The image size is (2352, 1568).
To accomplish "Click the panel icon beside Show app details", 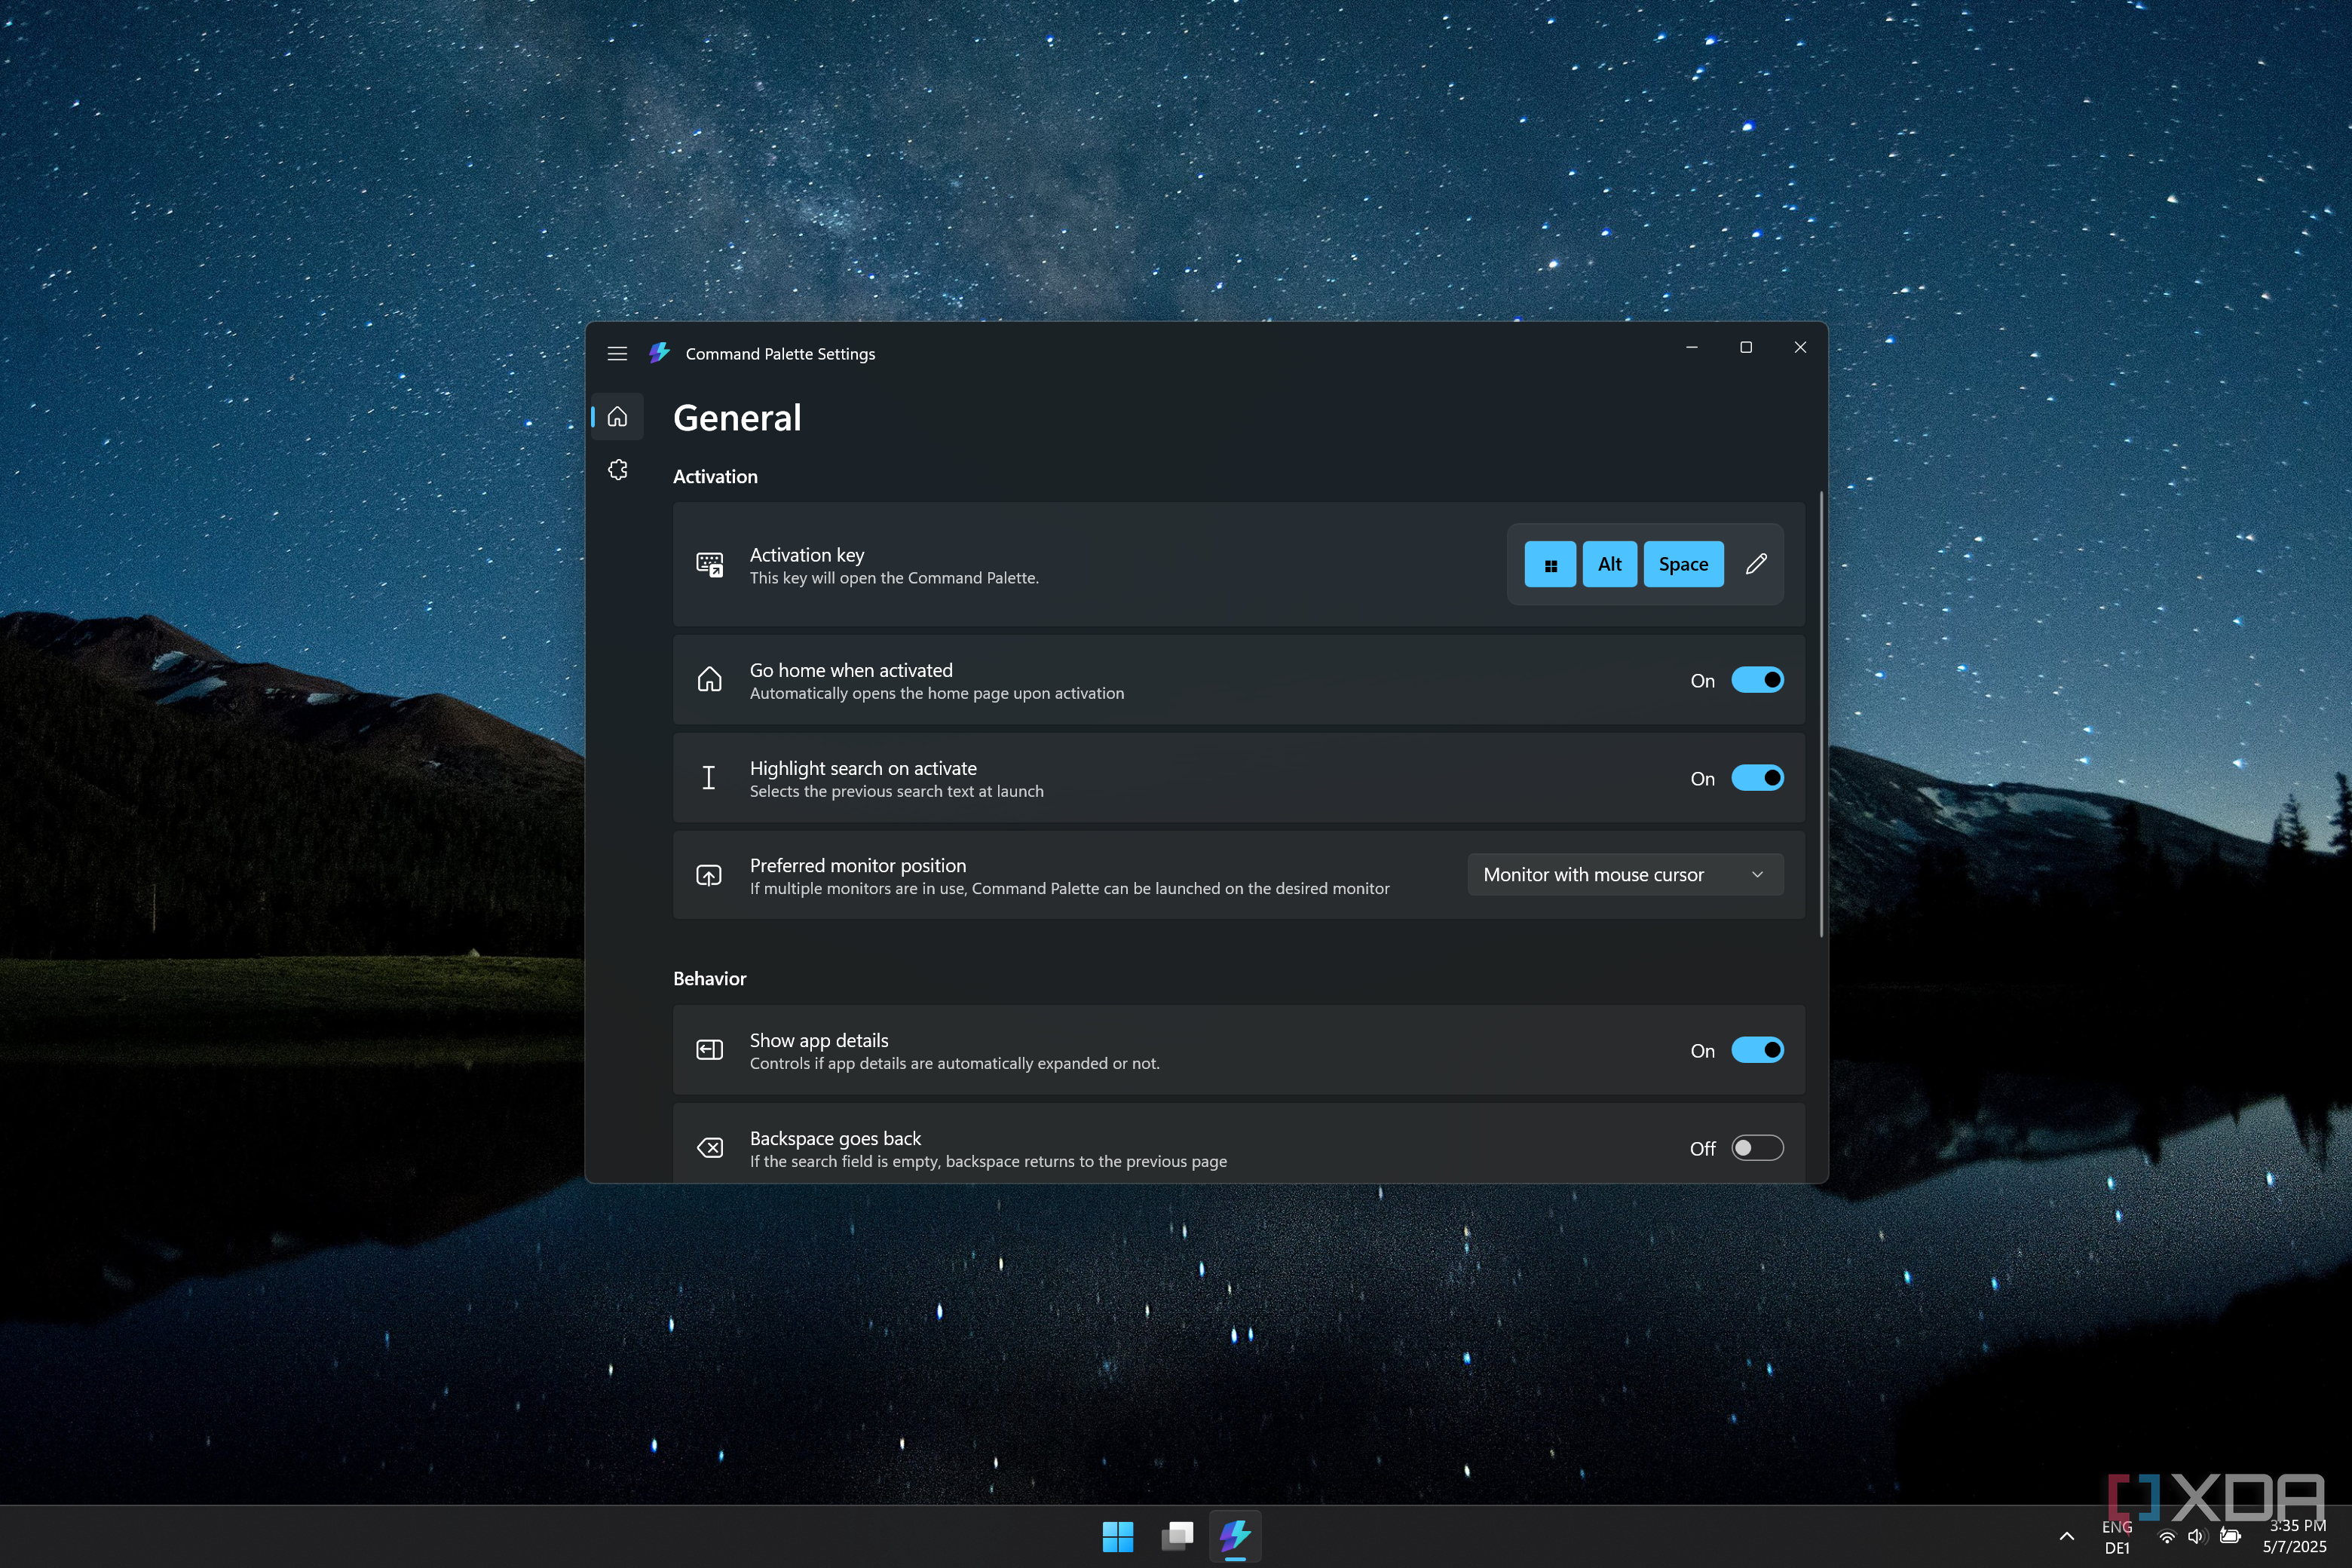I will [x=709, y=1050].
